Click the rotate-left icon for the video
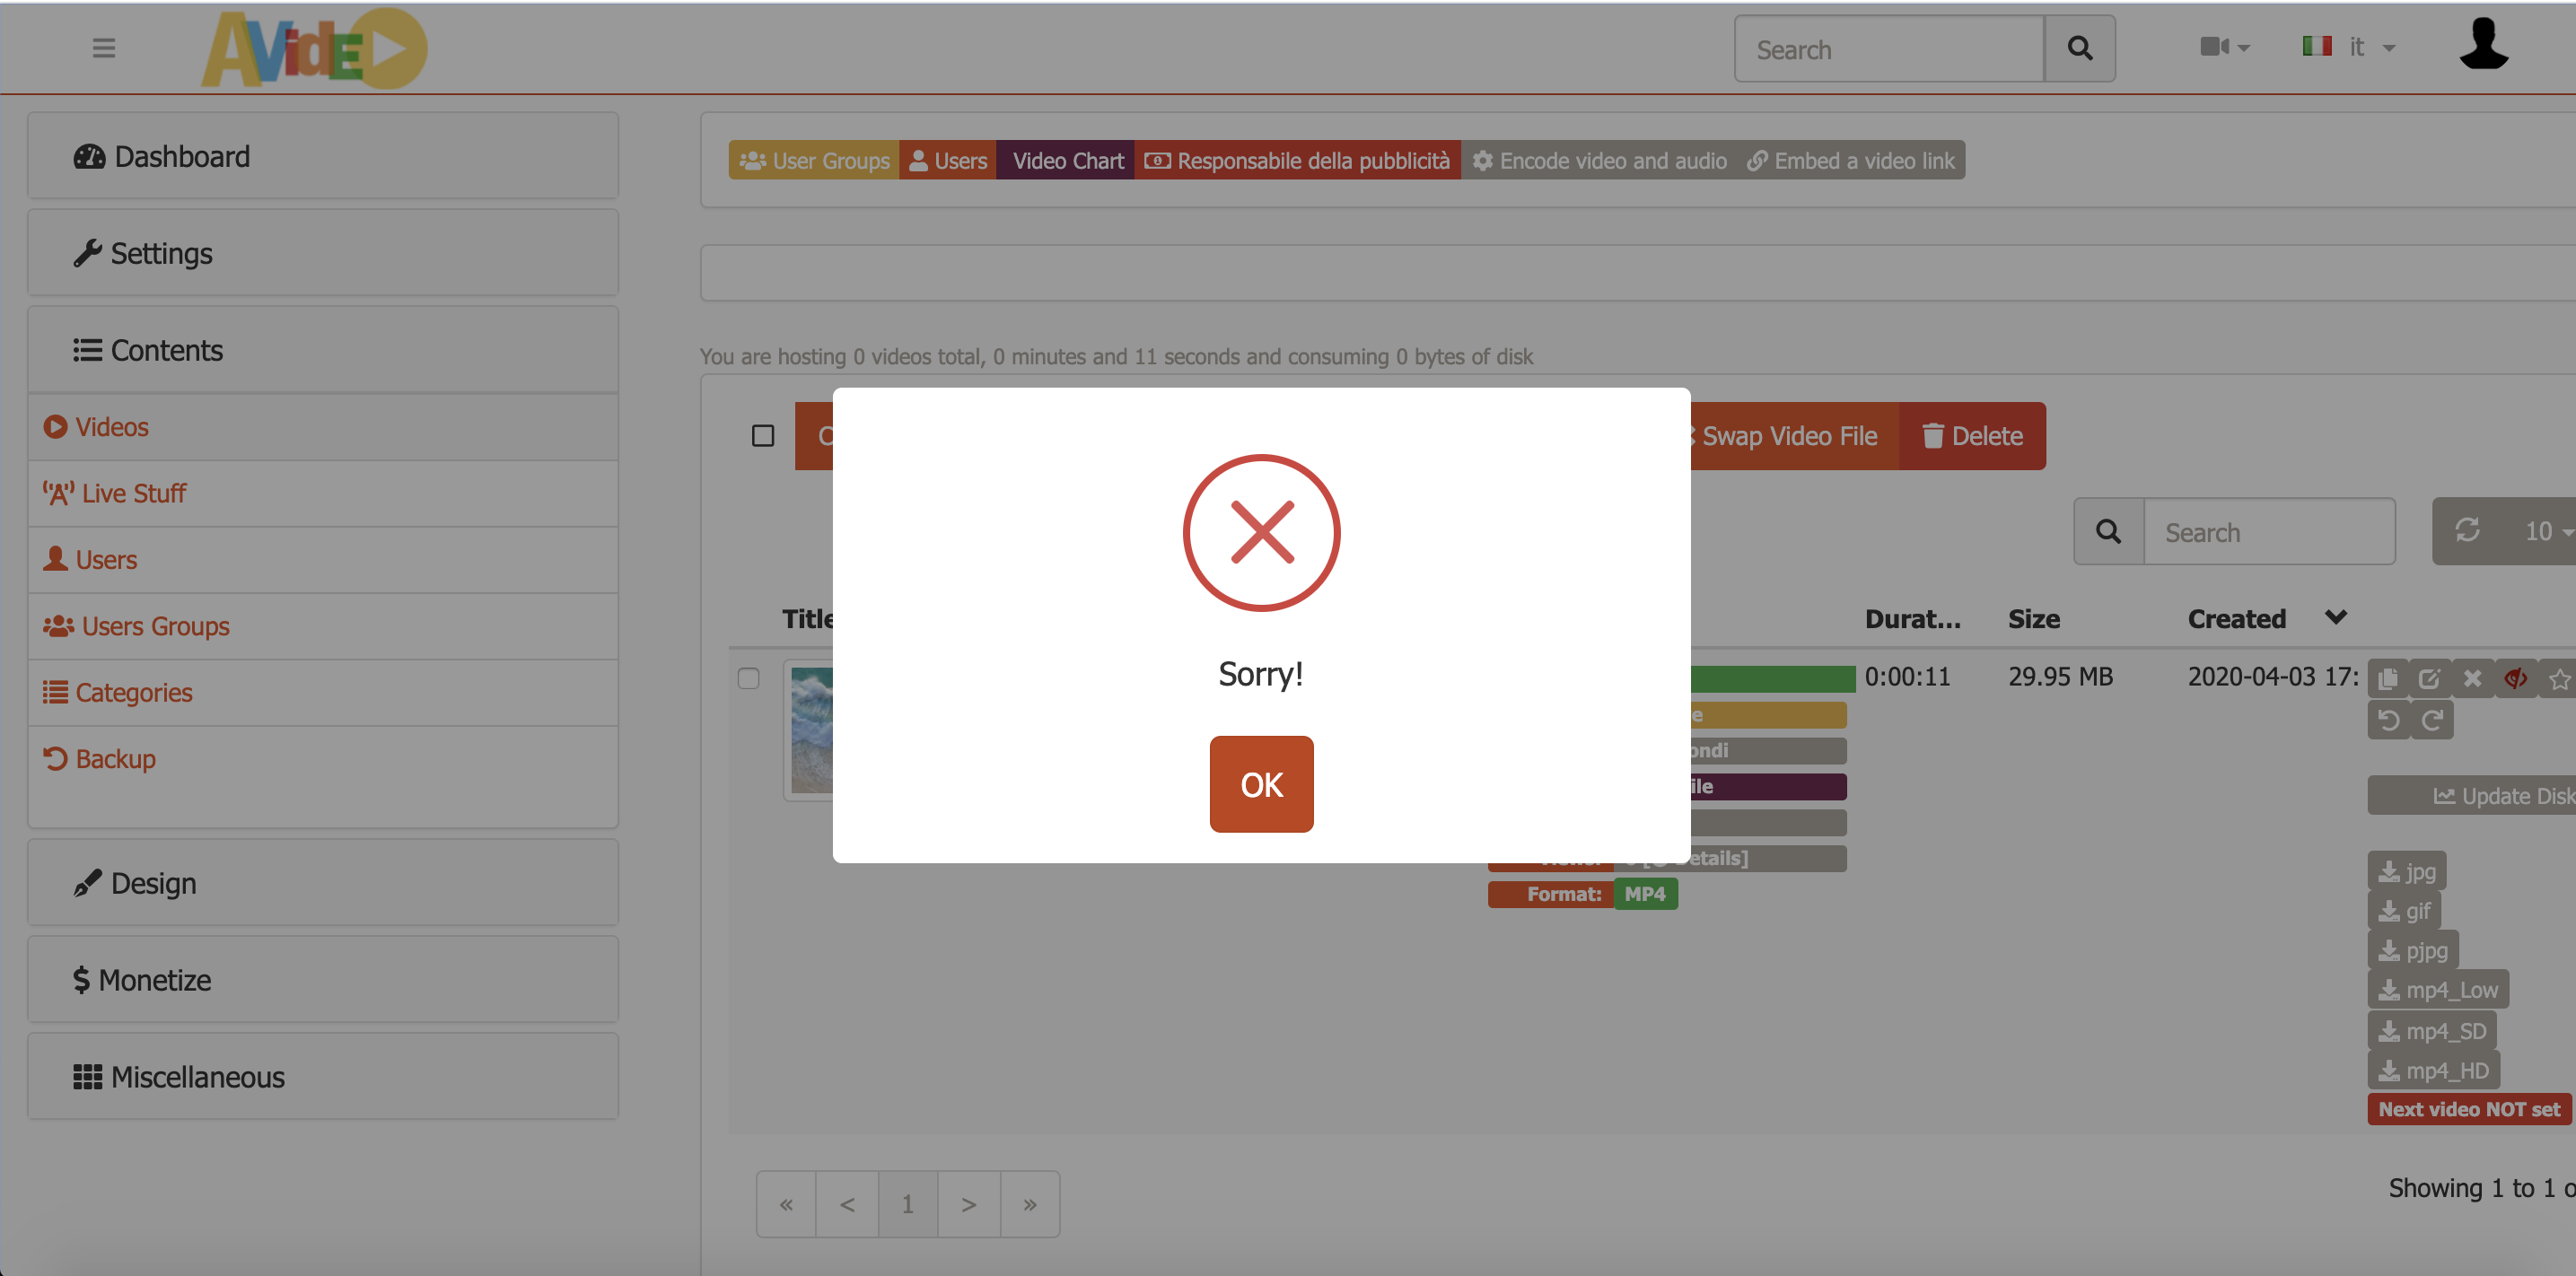Image resolution: width=2576 pixels, height=1276 pixels. click(2389, 719)
